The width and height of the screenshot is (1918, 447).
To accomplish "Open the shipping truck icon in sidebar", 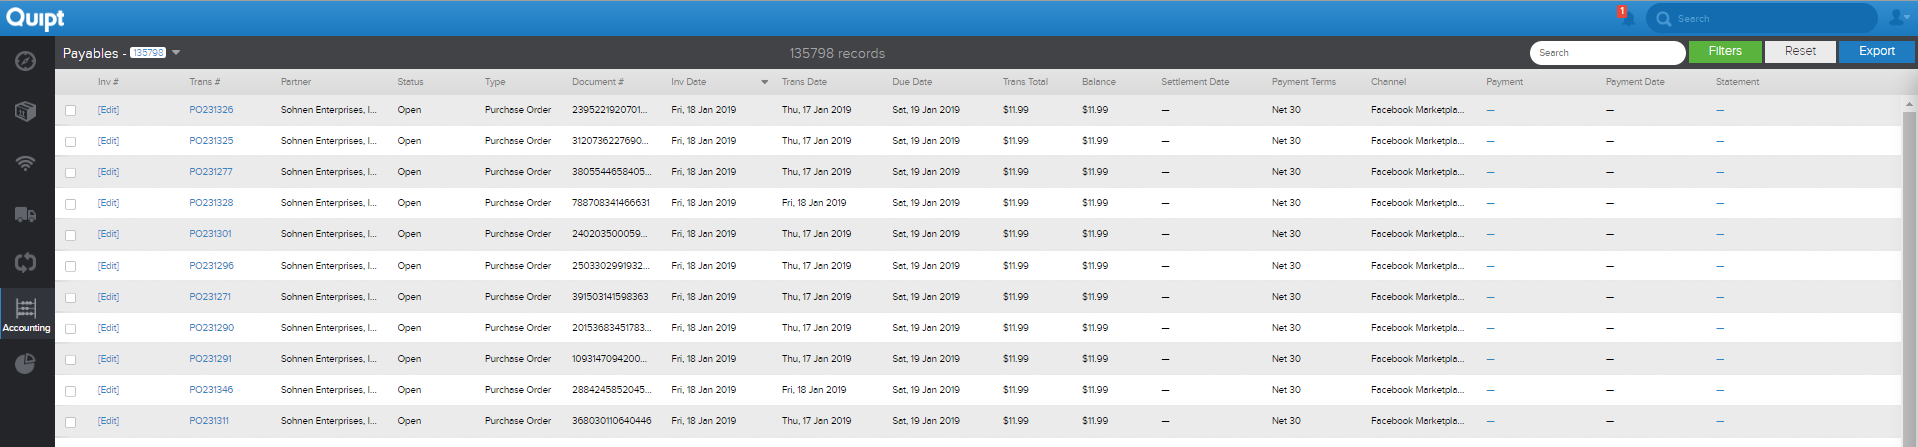I will [26, 214].
